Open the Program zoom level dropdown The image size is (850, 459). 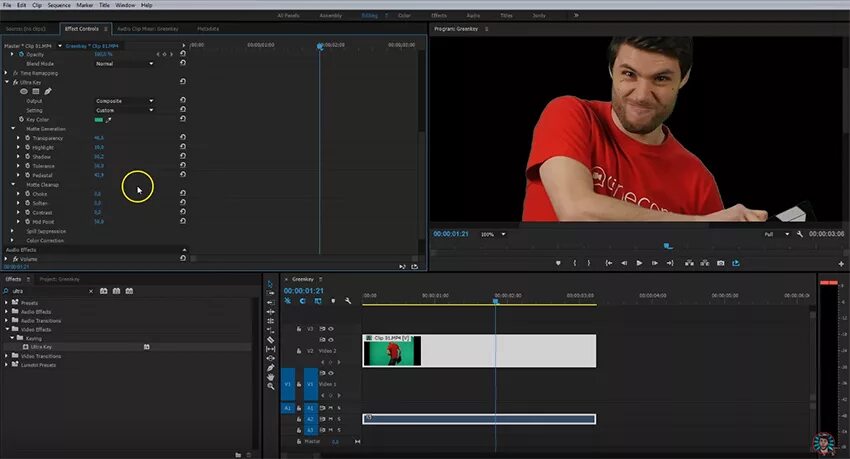[x=493, y=234]
